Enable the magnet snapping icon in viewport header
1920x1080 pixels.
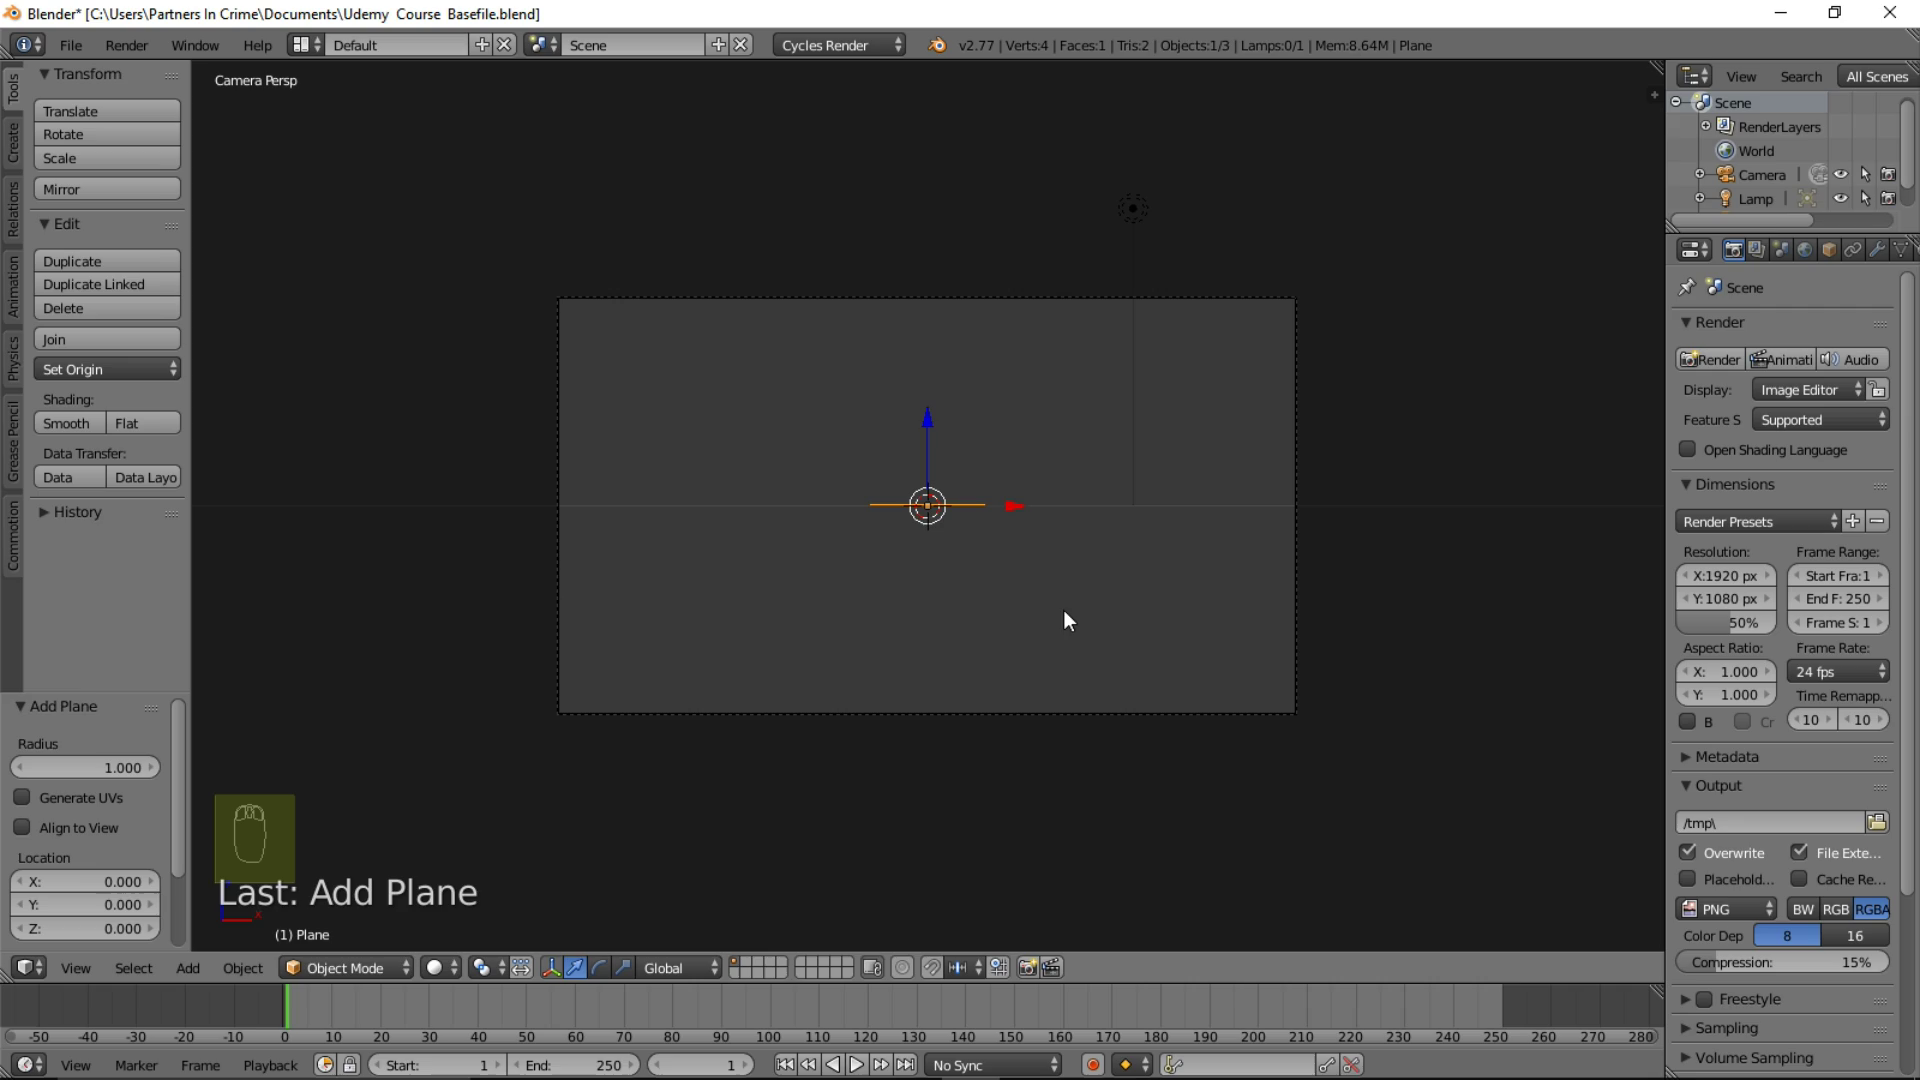pyautogui.click(x=932, y=967)
